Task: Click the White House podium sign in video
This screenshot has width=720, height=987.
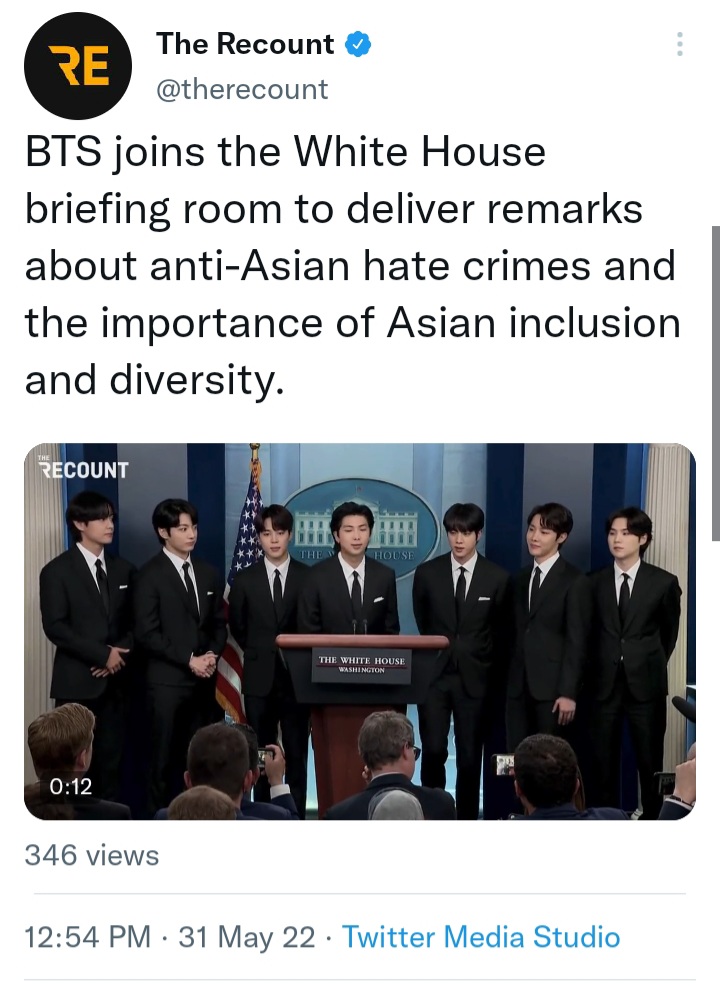Action: pyautogui.click(x=361, y=665)
